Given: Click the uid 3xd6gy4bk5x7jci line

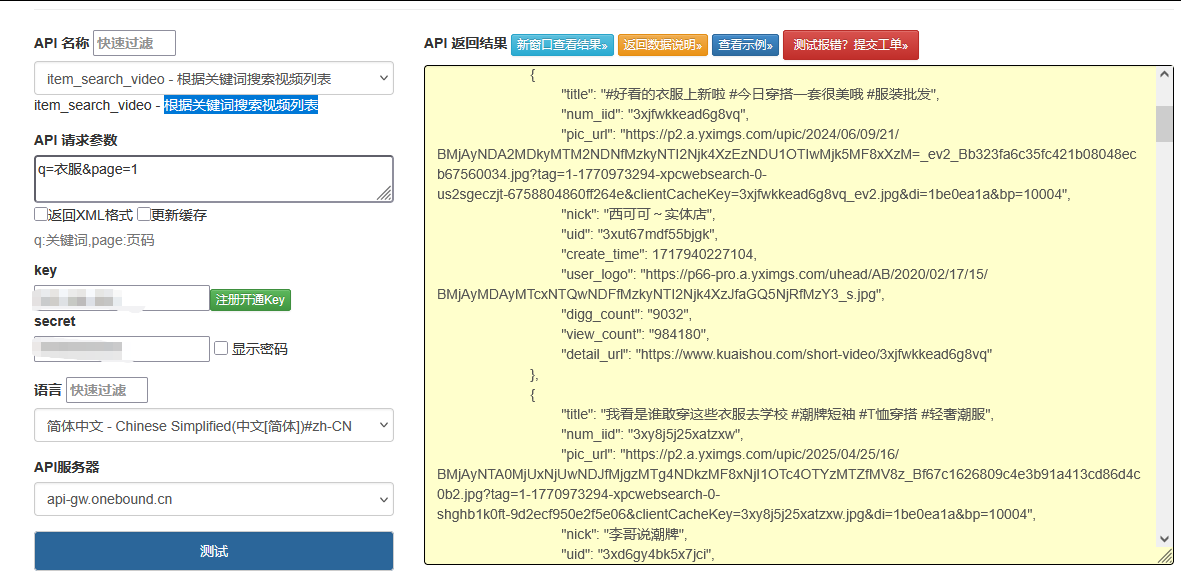Looking at the screenshot, I should click(x=637, y=555).
